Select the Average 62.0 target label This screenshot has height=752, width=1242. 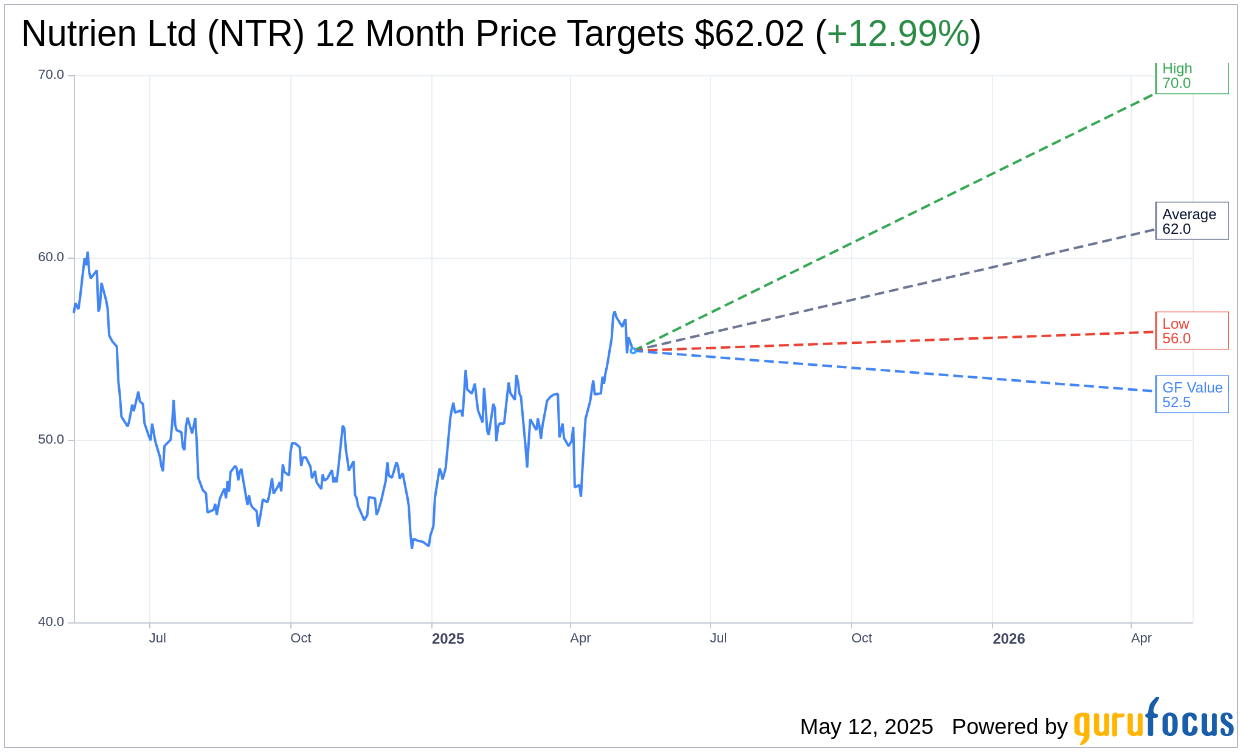click(x=1192, y=221)
